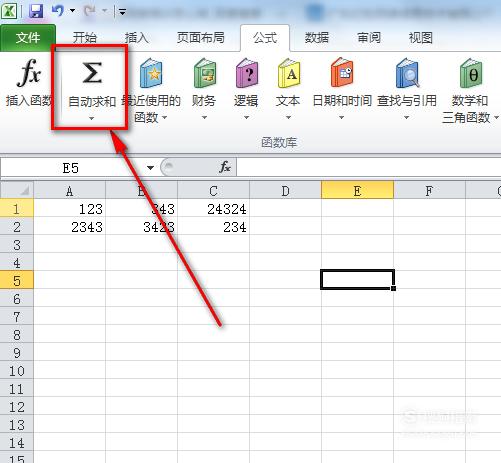The height and width of the screenshot is (463, 501).
Task: Open the Date and Time functions icon
Action: [342, 72]
